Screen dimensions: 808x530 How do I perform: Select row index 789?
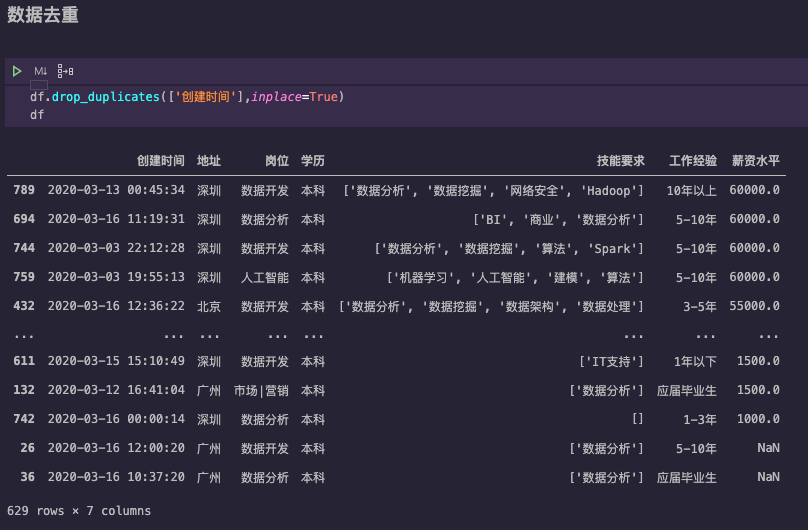click(24, 190)
